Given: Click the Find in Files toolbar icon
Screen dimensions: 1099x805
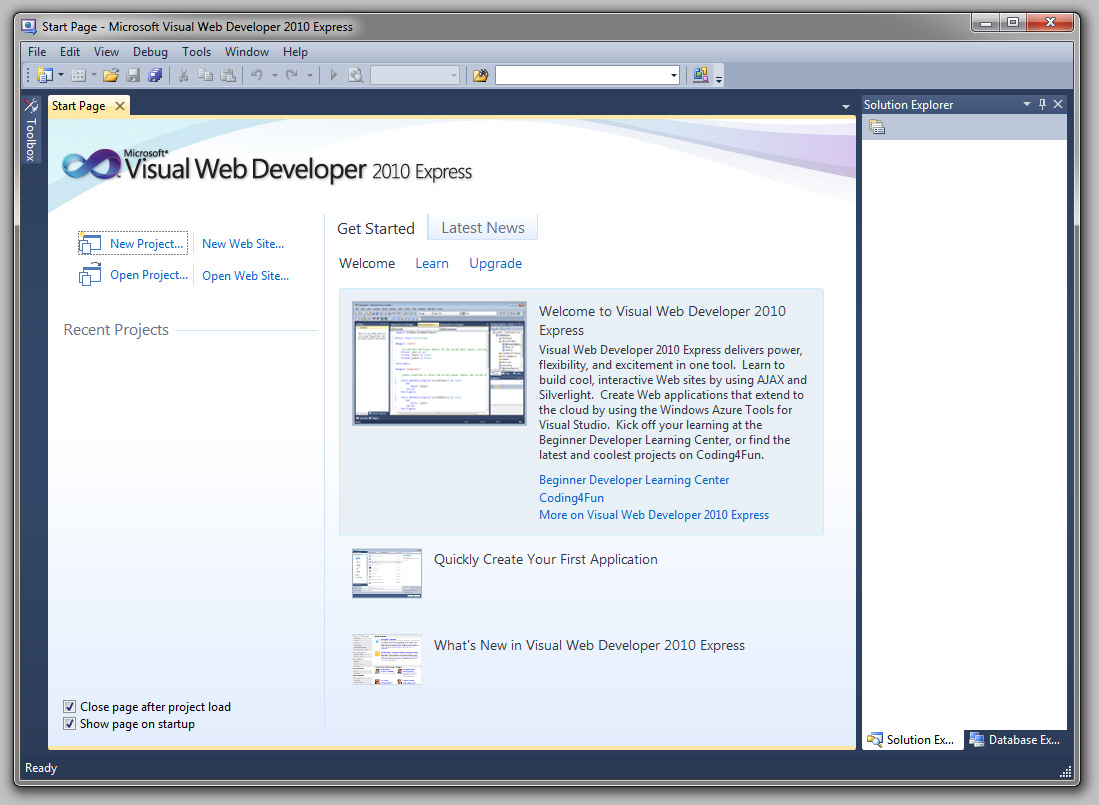Looking at the screenshot, I should pyautogui.click(x=480, y=75).
